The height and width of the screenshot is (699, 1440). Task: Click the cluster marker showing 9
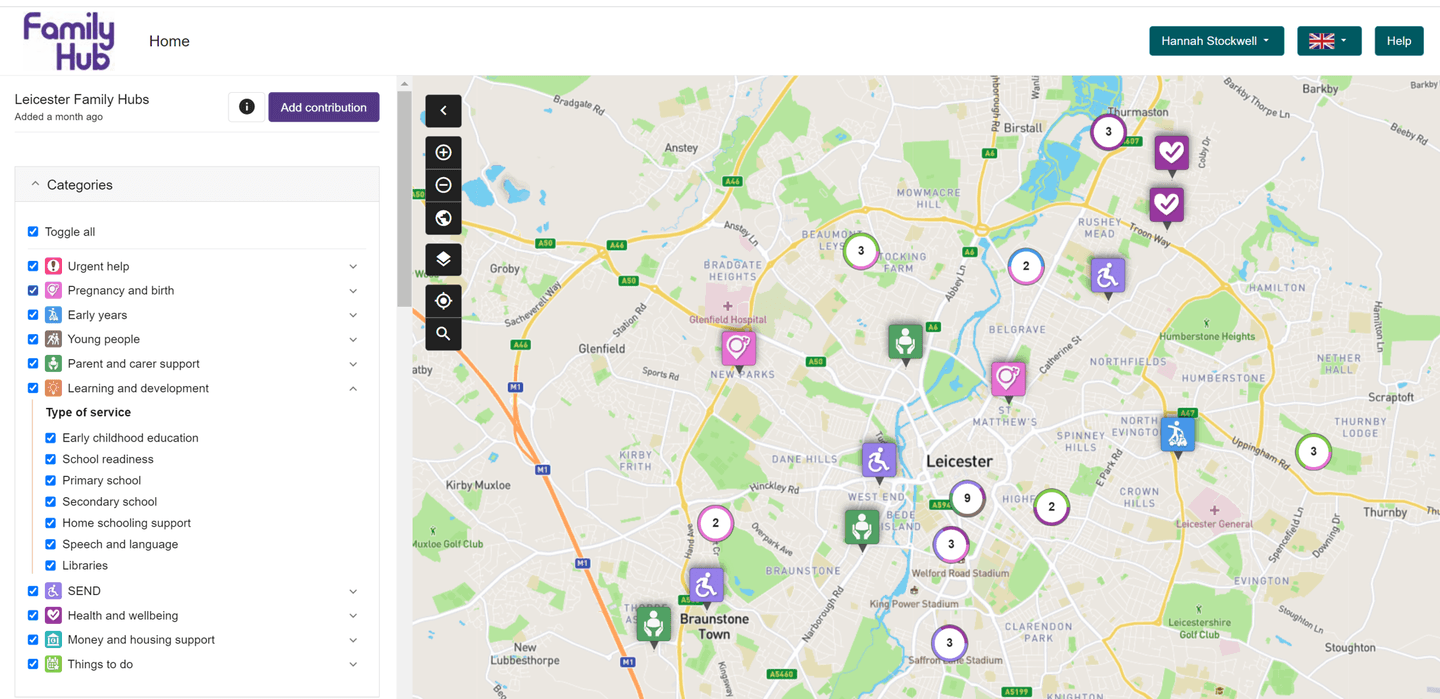coord(967,498)
